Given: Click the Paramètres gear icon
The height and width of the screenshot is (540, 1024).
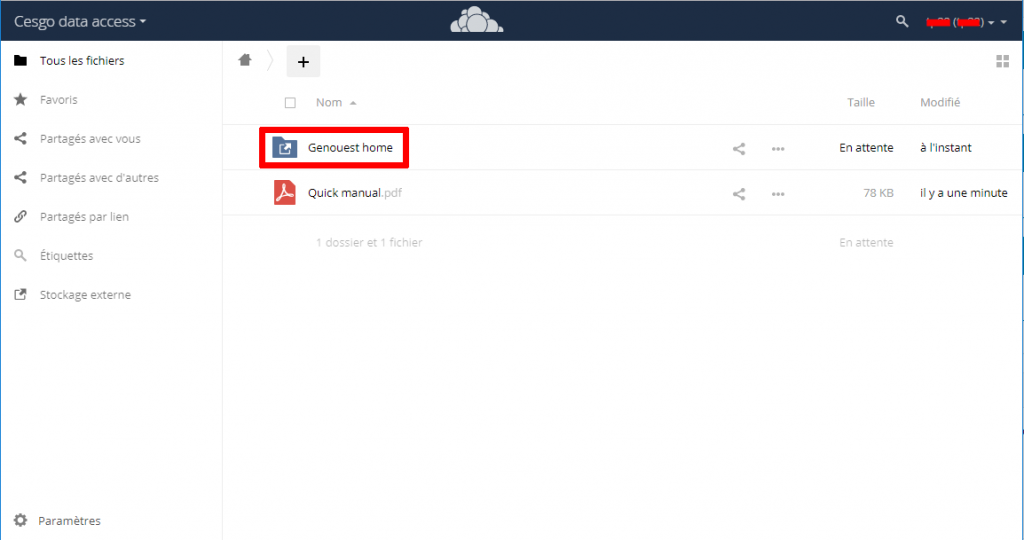Looking at the screenshot, I should (20, 520).
